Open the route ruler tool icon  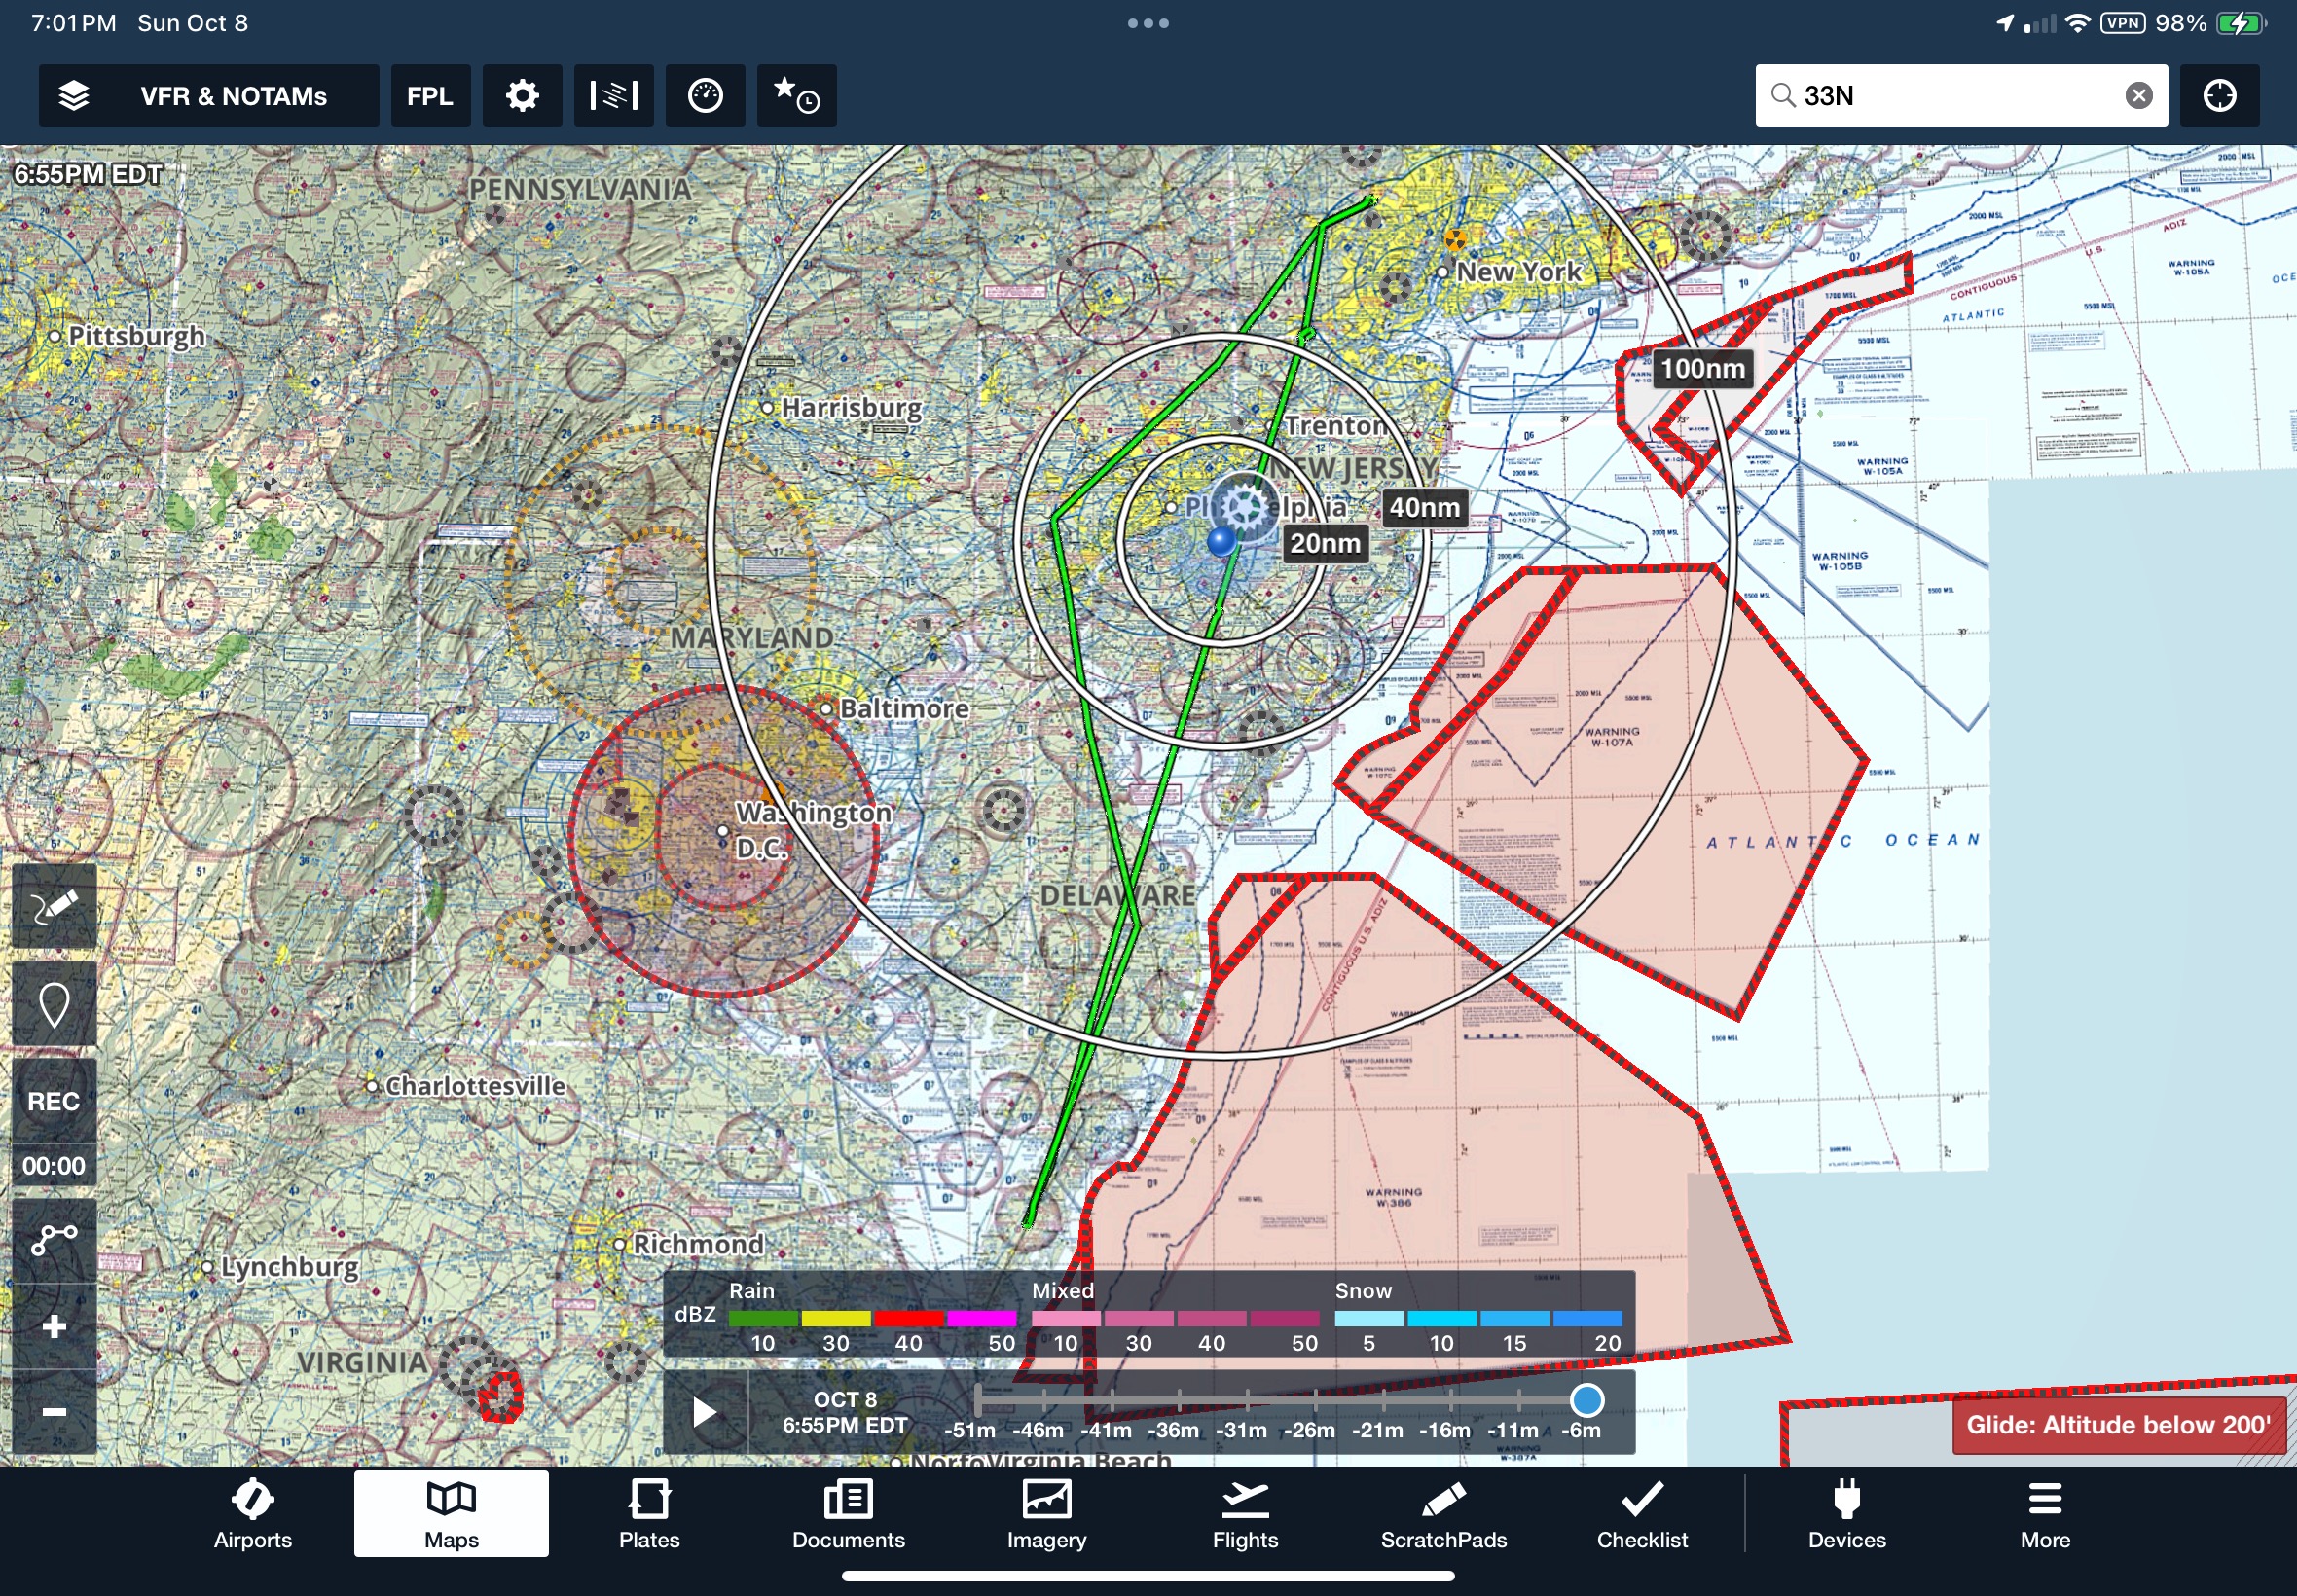[x=54, y=1240]
